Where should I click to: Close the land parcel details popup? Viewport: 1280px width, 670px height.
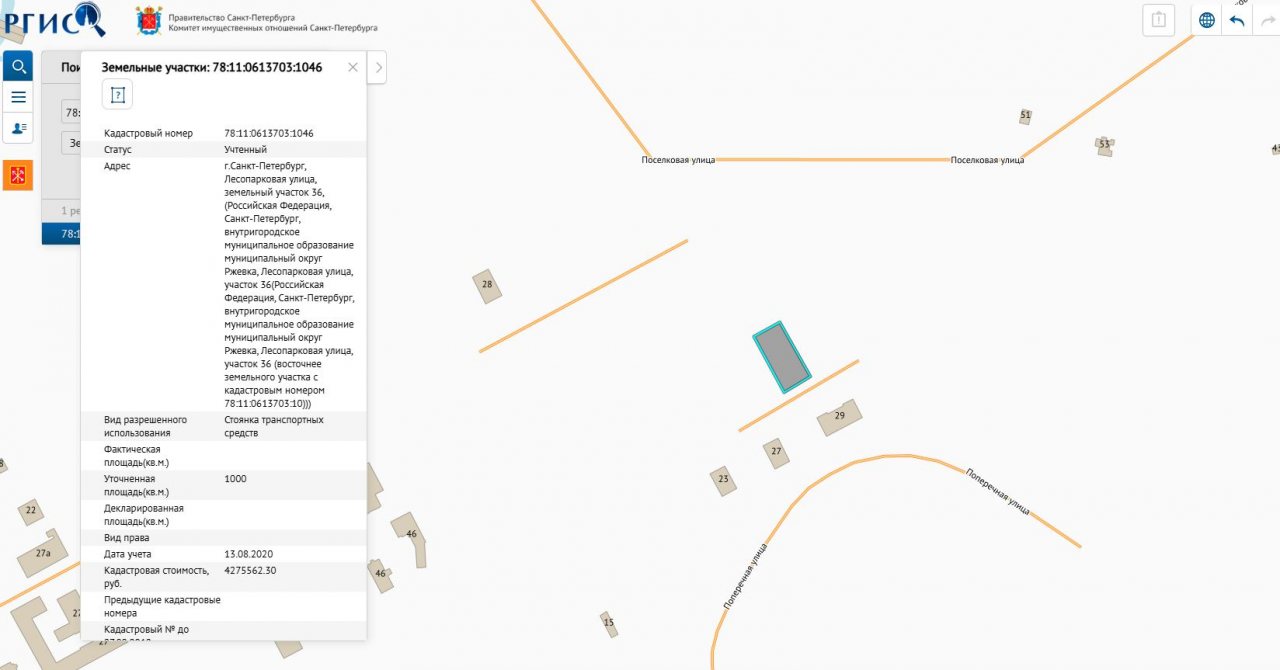coord(353,67)
